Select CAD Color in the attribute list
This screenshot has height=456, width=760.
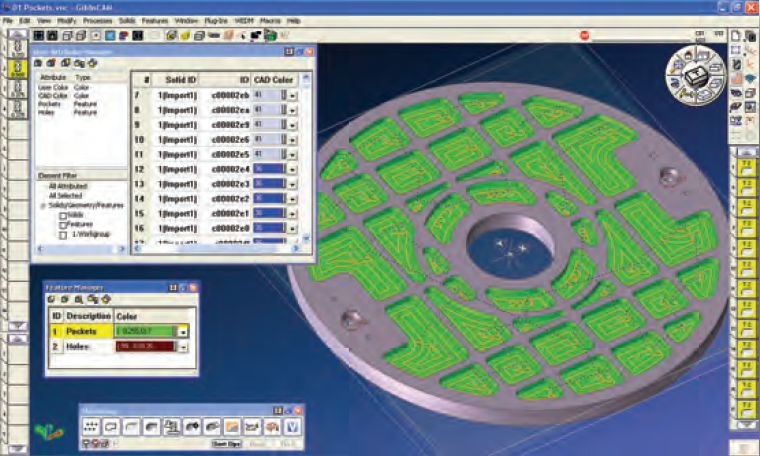point(52,96)
